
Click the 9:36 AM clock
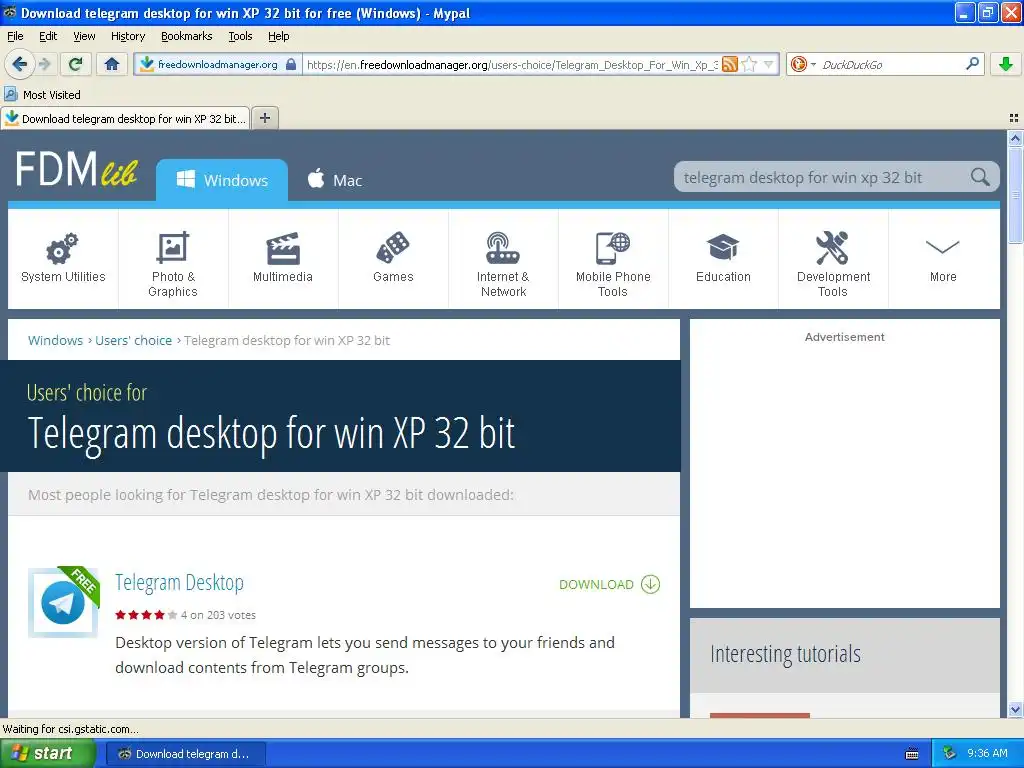pos(987,753)
